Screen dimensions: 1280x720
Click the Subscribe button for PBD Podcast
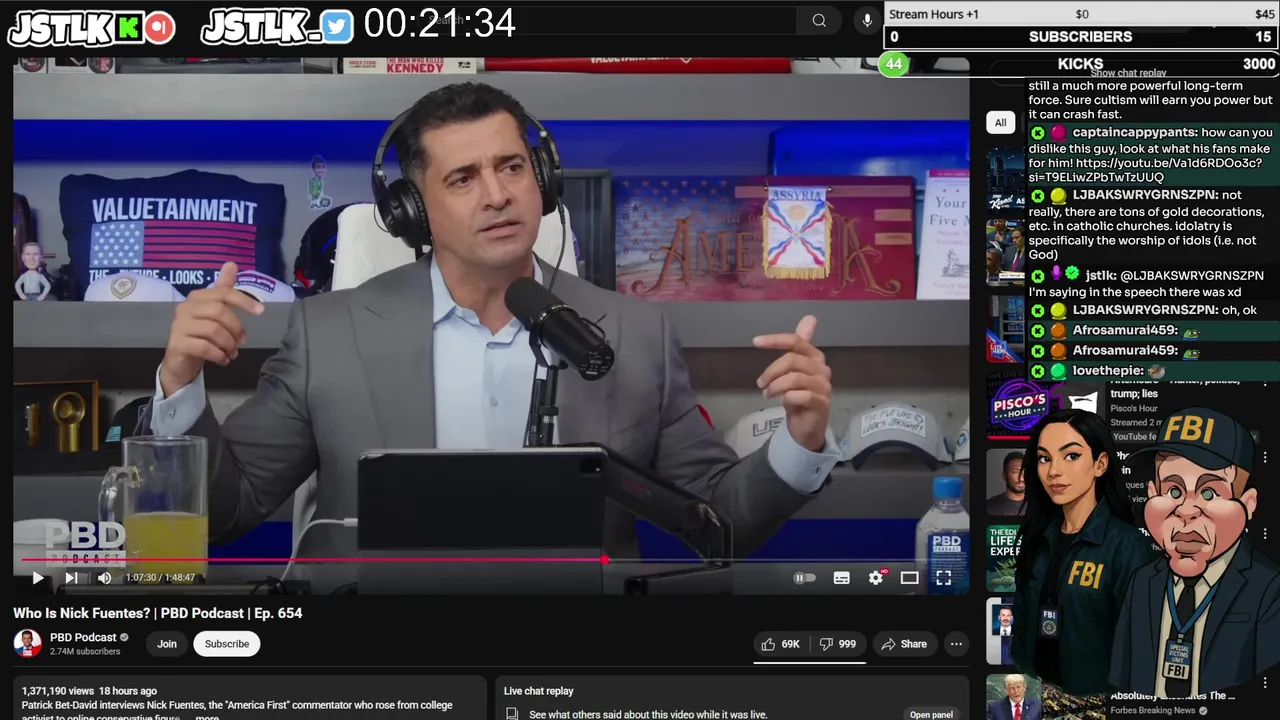[x=227, y=644]
